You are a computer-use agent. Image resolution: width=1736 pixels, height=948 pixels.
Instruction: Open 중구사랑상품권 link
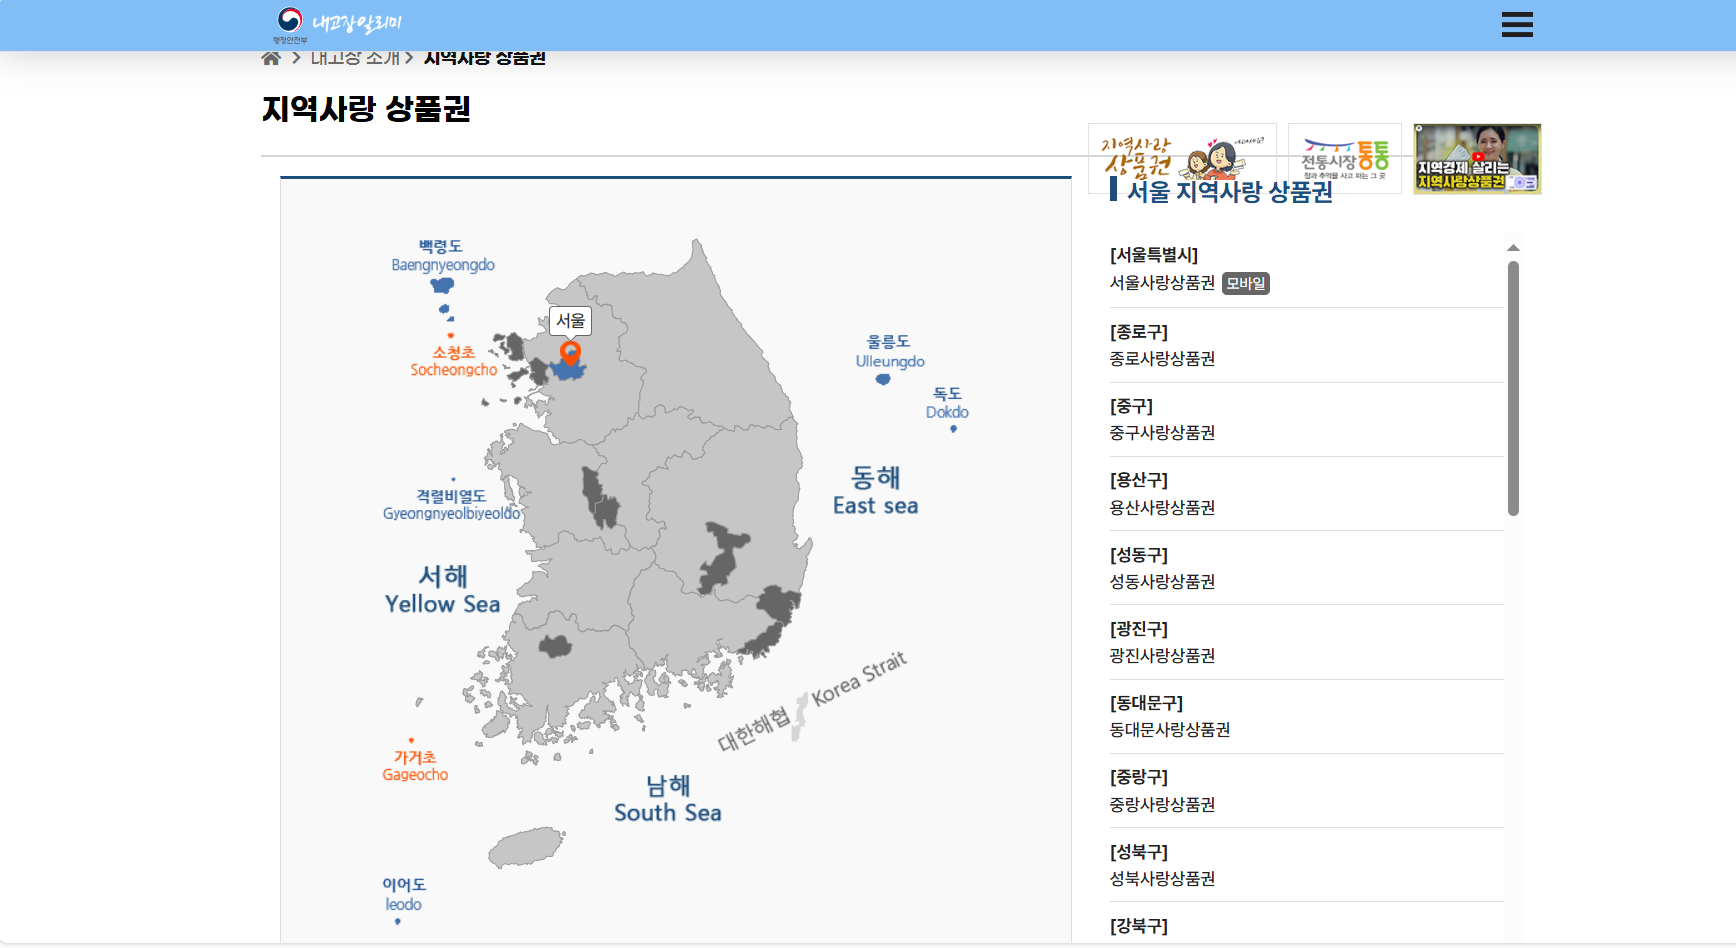(x=1162, y=432)
